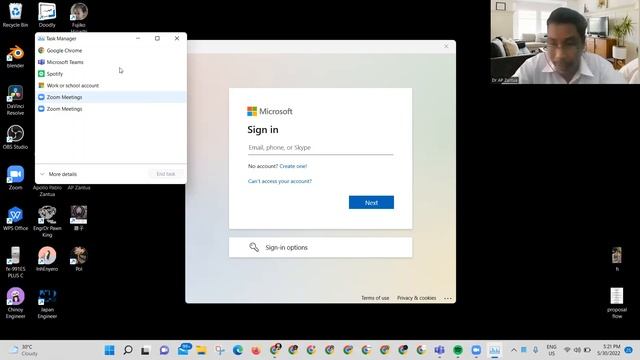The width and height of the screenshot is (640, 360).
Task: Open taskbar Search
Action: (x=128, y=350)
